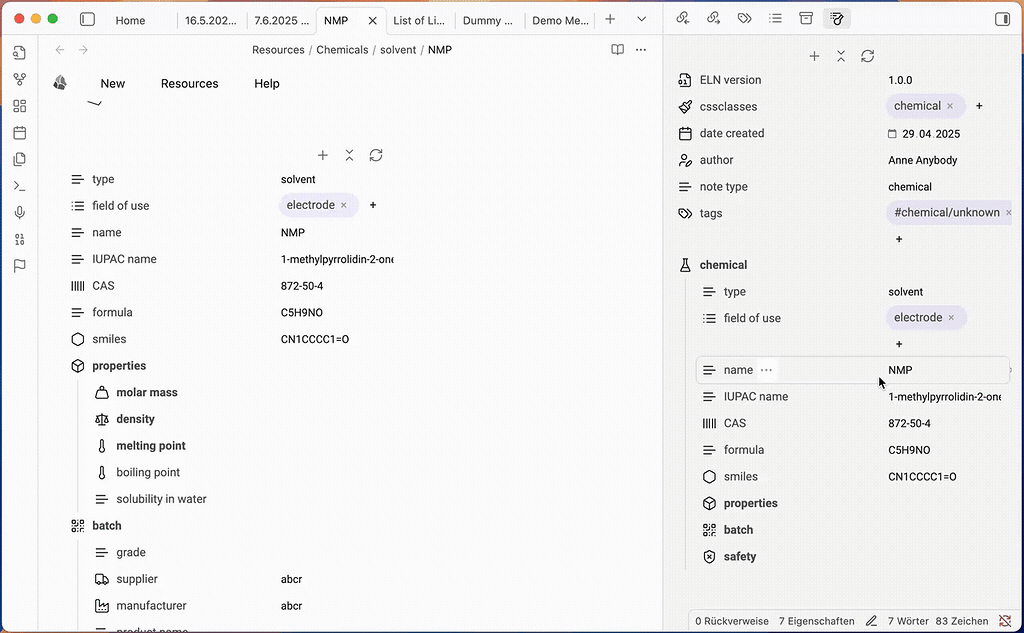This screenshot has height=633, width=1024.
Task: Open the Help menu
Action: (266, 84)
